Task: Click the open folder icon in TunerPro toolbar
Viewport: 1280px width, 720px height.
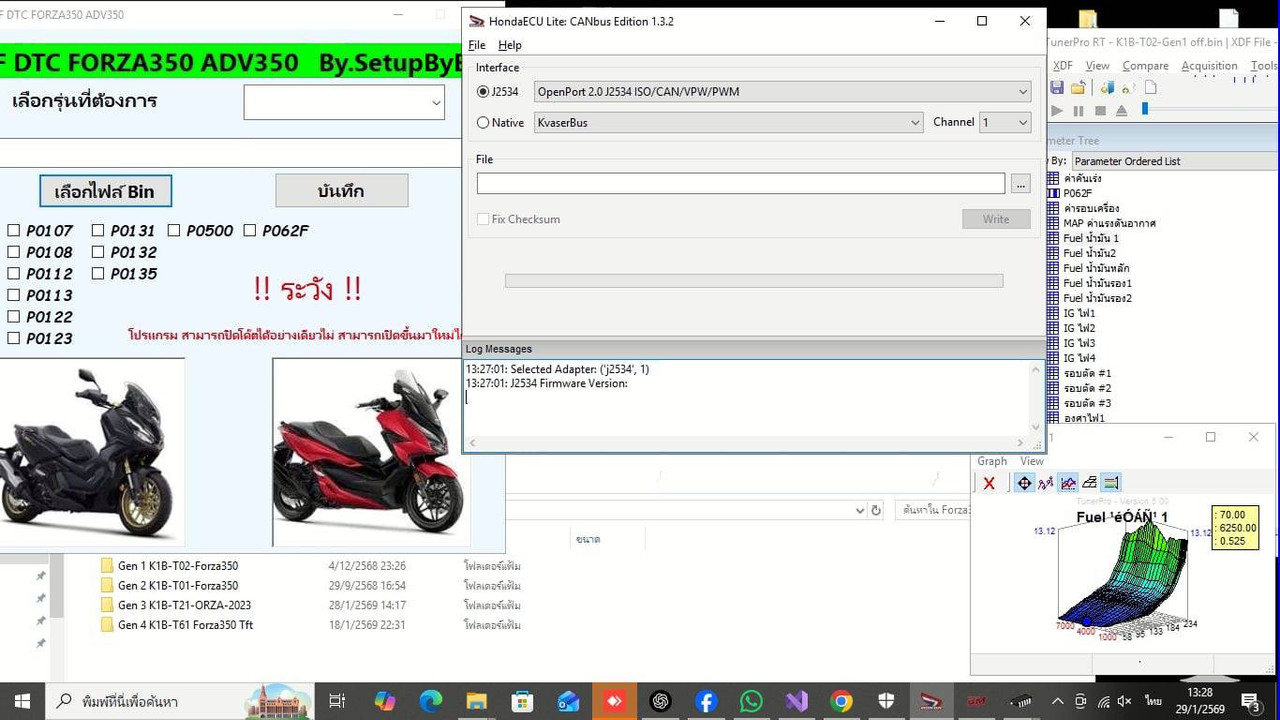Action: [x=1078, y=88]
